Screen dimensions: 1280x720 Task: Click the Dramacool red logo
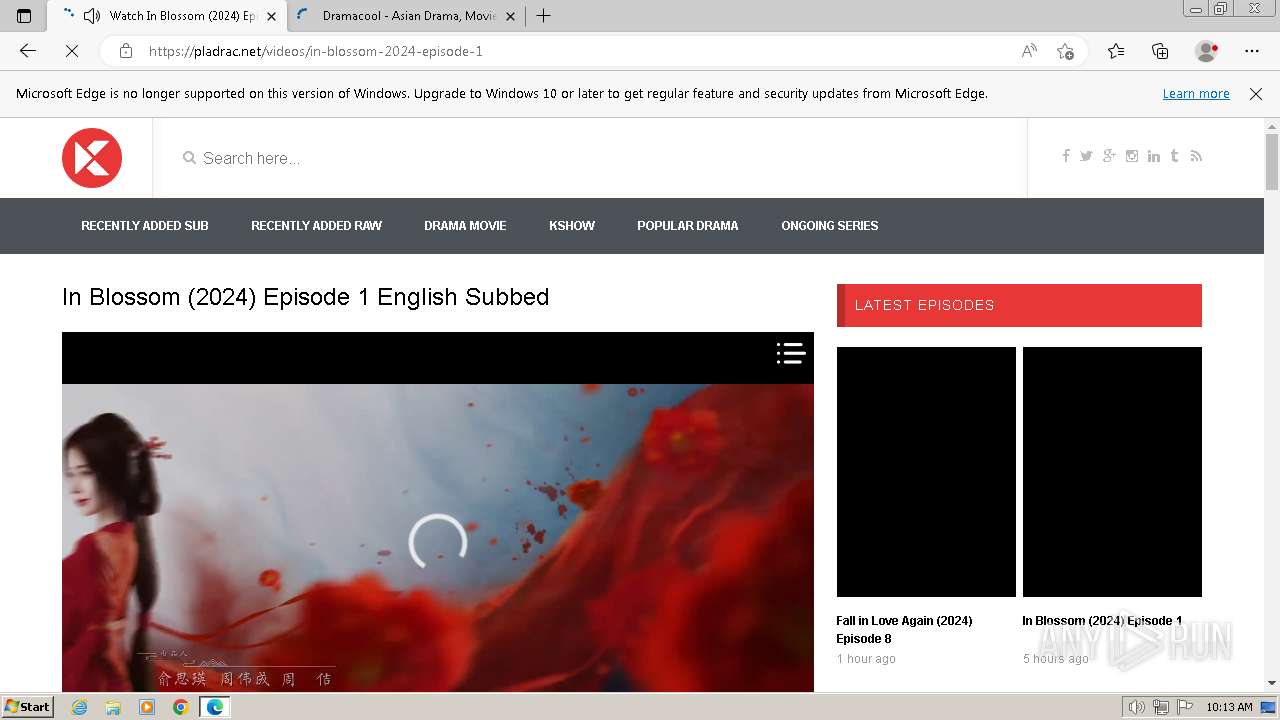92,158
